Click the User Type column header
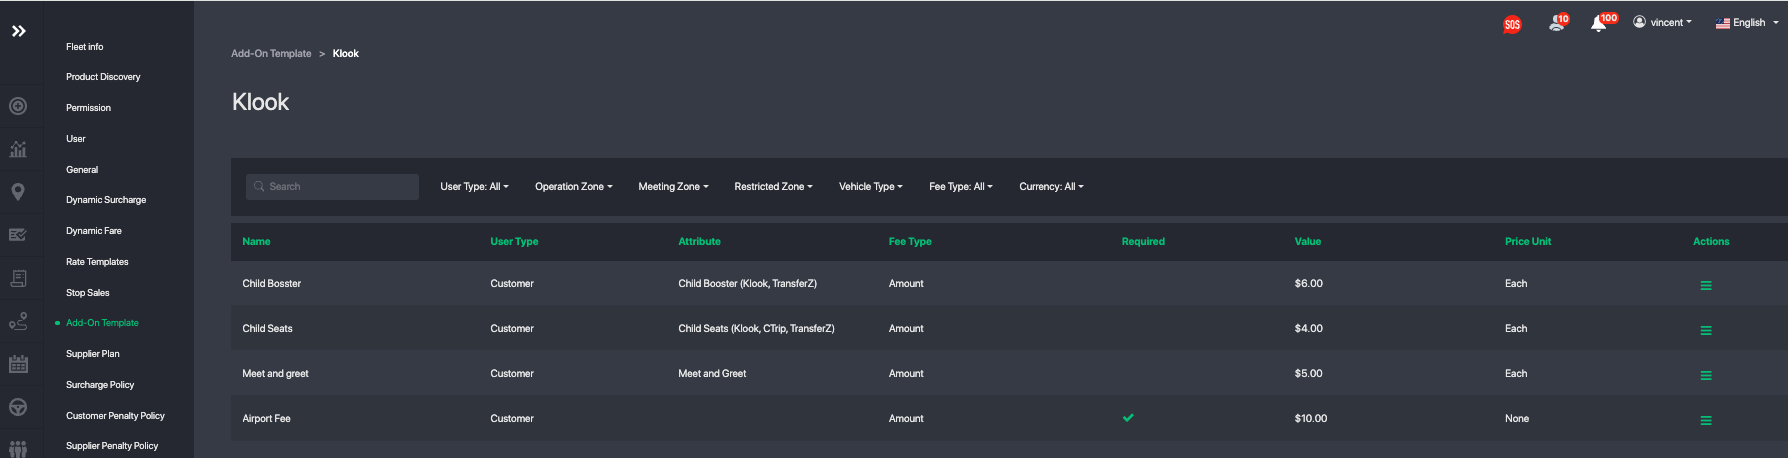This screenshot has width=1788, height=458. click(514, 241)
